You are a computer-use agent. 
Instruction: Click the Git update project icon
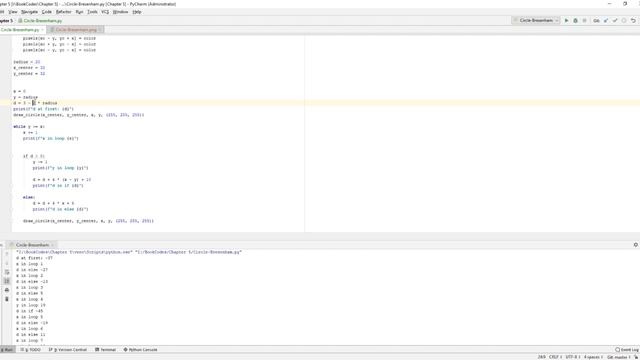(x=606, y=20)
